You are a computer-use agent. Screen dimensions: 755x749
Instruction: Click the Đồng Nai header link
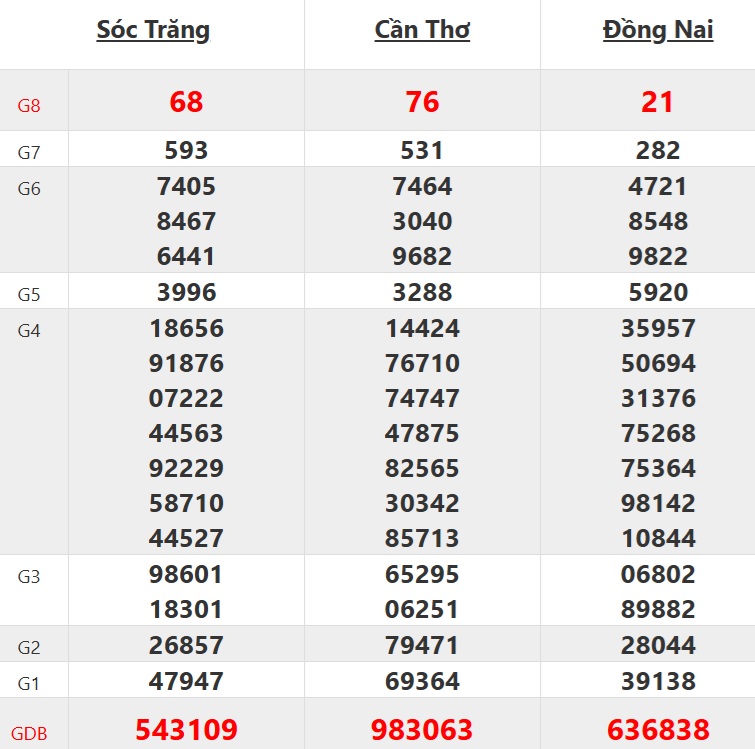pyautogui.click(x=658, y=30)
